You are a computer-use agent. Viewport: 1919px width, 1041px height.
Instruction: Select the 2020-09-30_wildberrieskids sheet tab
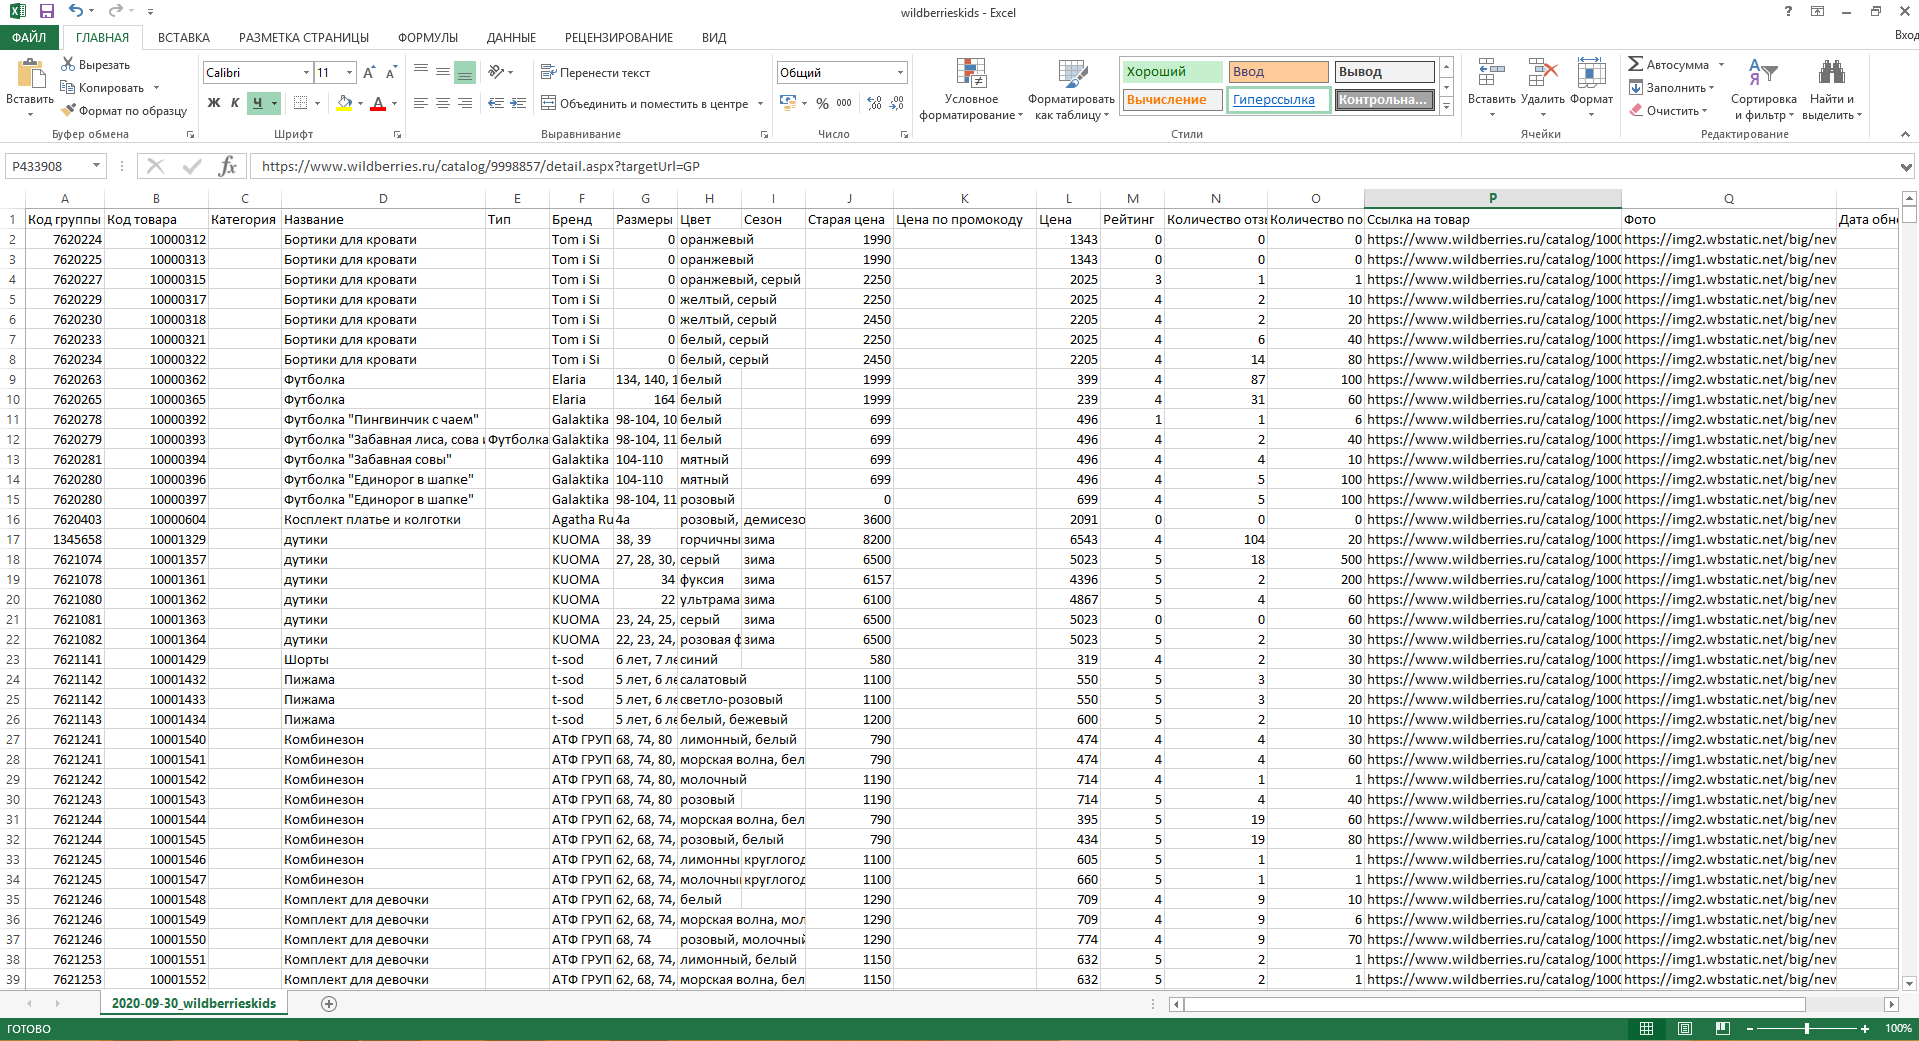[194, 1003]
